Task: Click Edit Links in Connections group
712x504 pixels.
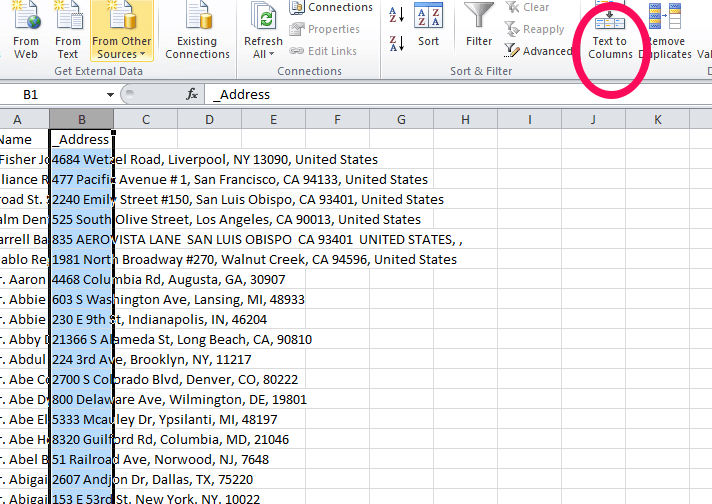Action: pyautogui.click(x=323, y=51)
